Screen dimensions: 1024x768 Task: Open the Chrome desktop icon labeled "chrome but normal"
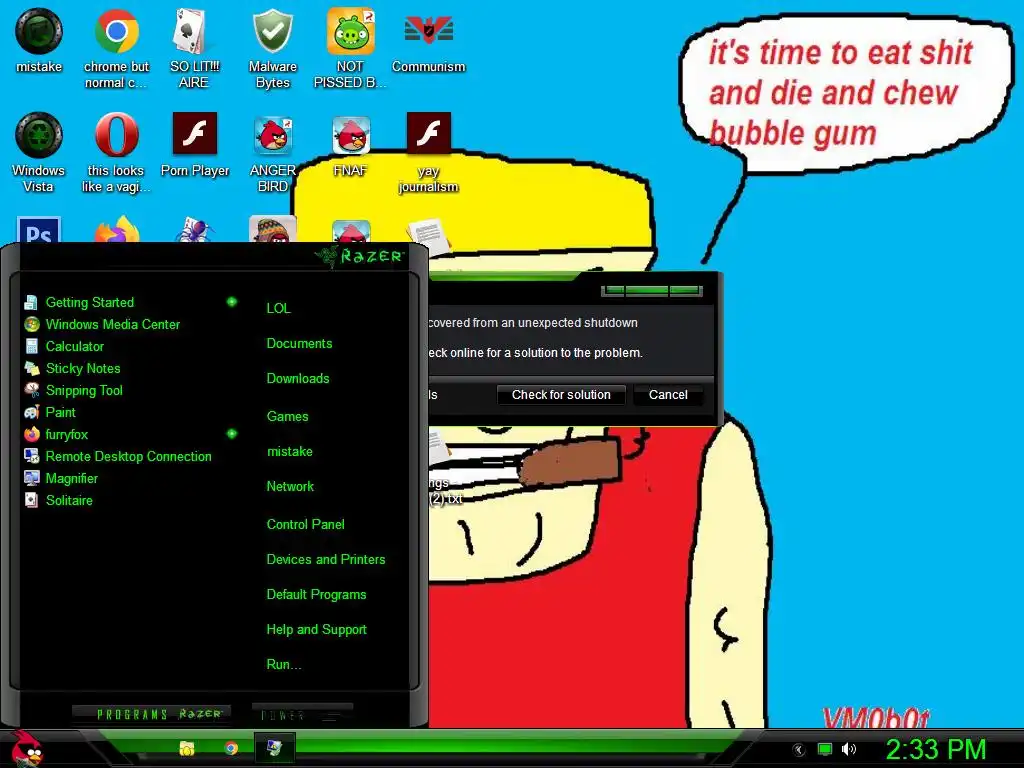pyautogui.click(x=116, y=48)
